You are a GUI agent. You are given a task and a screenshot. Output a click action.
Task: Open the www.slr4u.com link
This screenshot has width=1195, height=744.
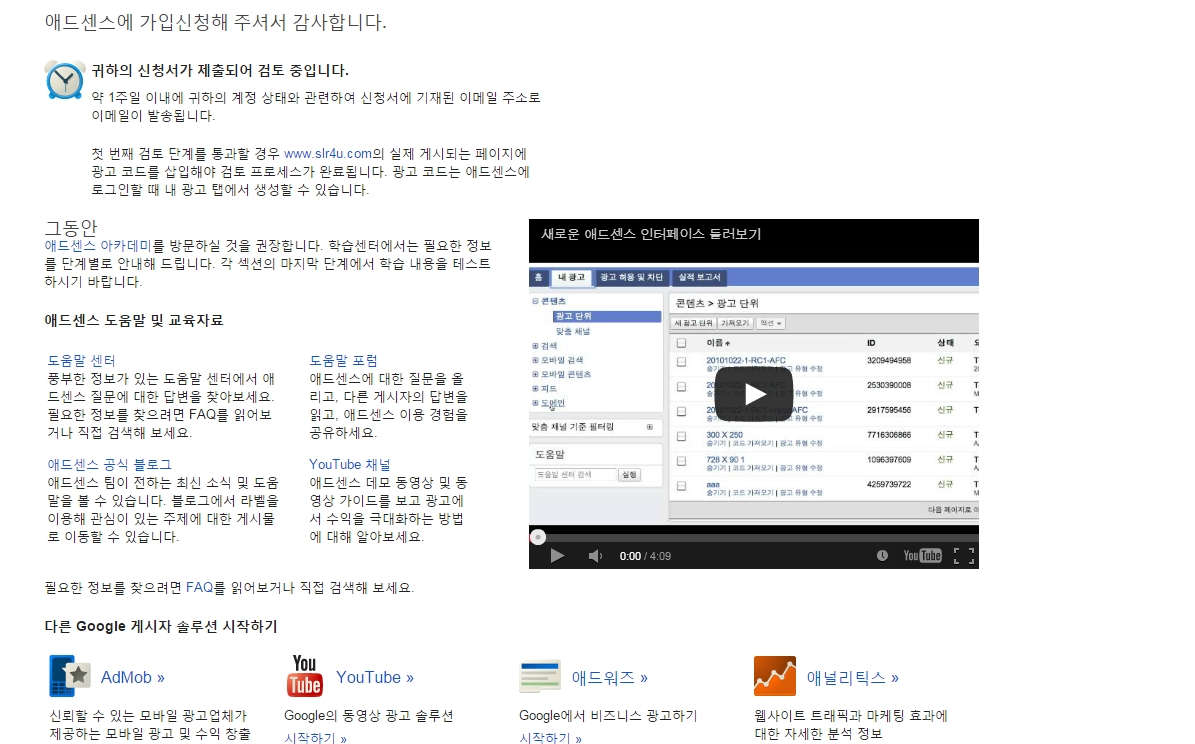pyautogui.click(x=328, y=154)
